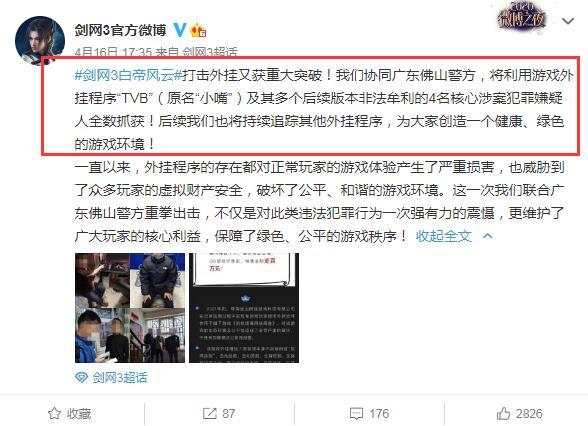Open the 176 comments section

click(369, 414)
